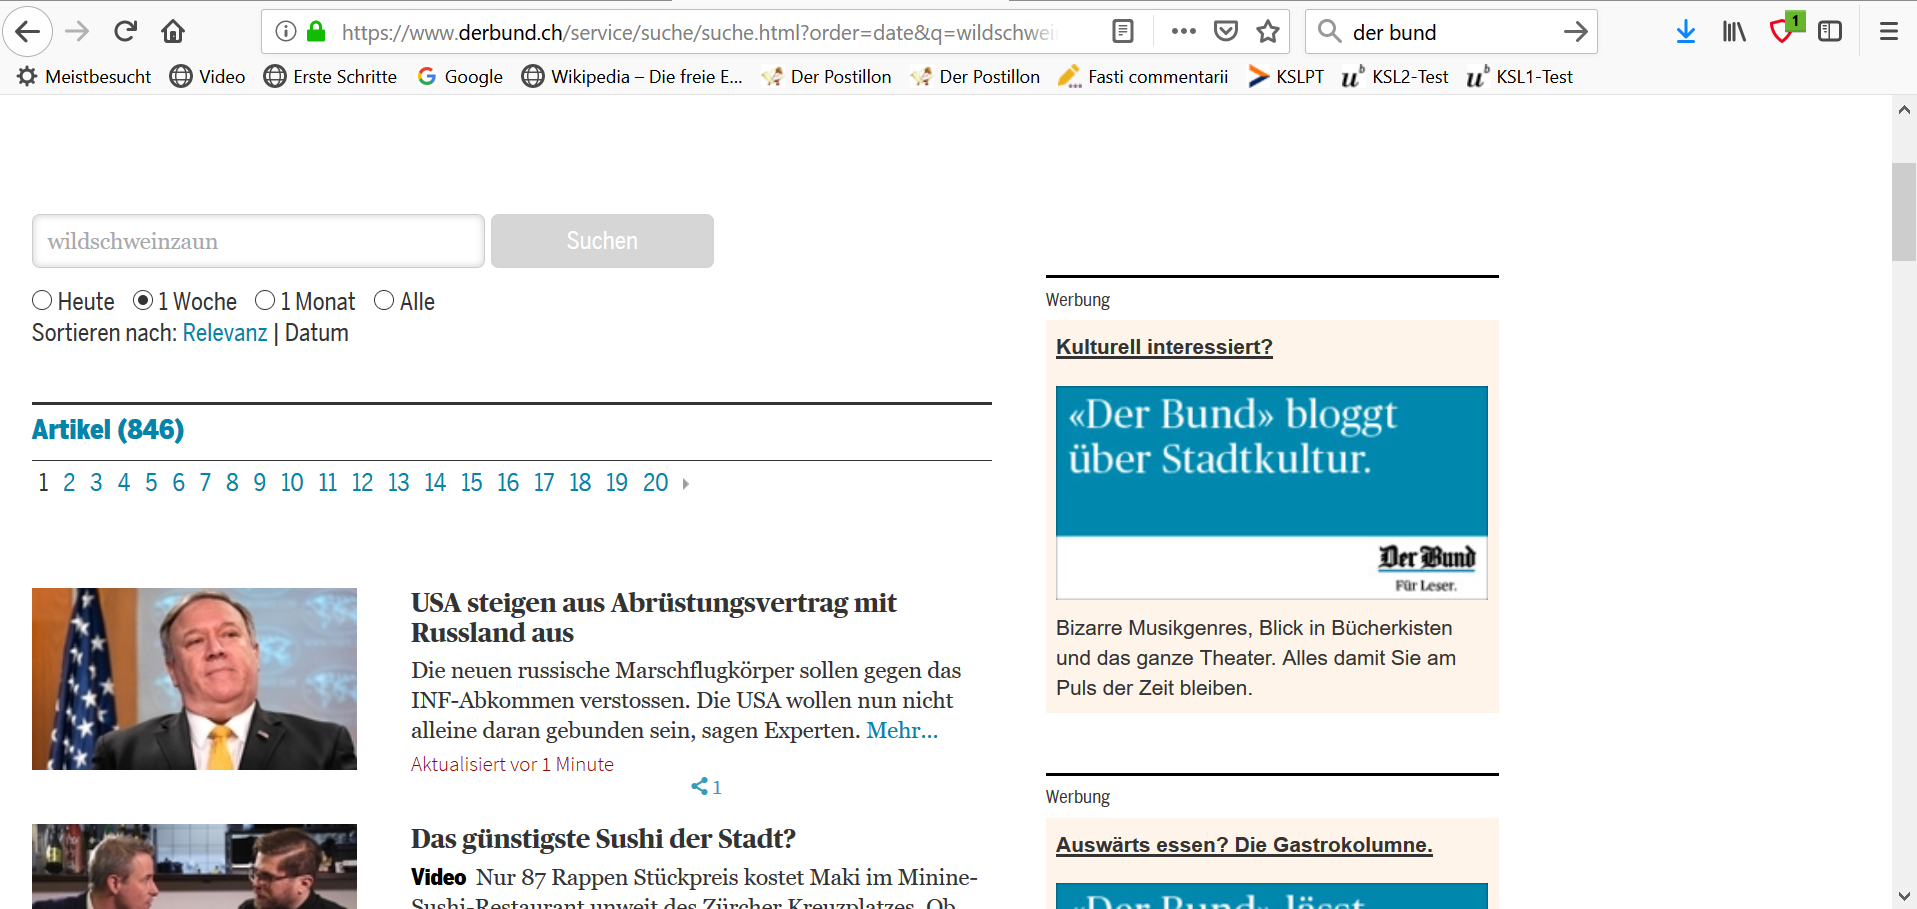Click Der Bund bloggt Stadtkultur banner
This screenshot has width=1917, height=909.
(x=1272, y=493)
